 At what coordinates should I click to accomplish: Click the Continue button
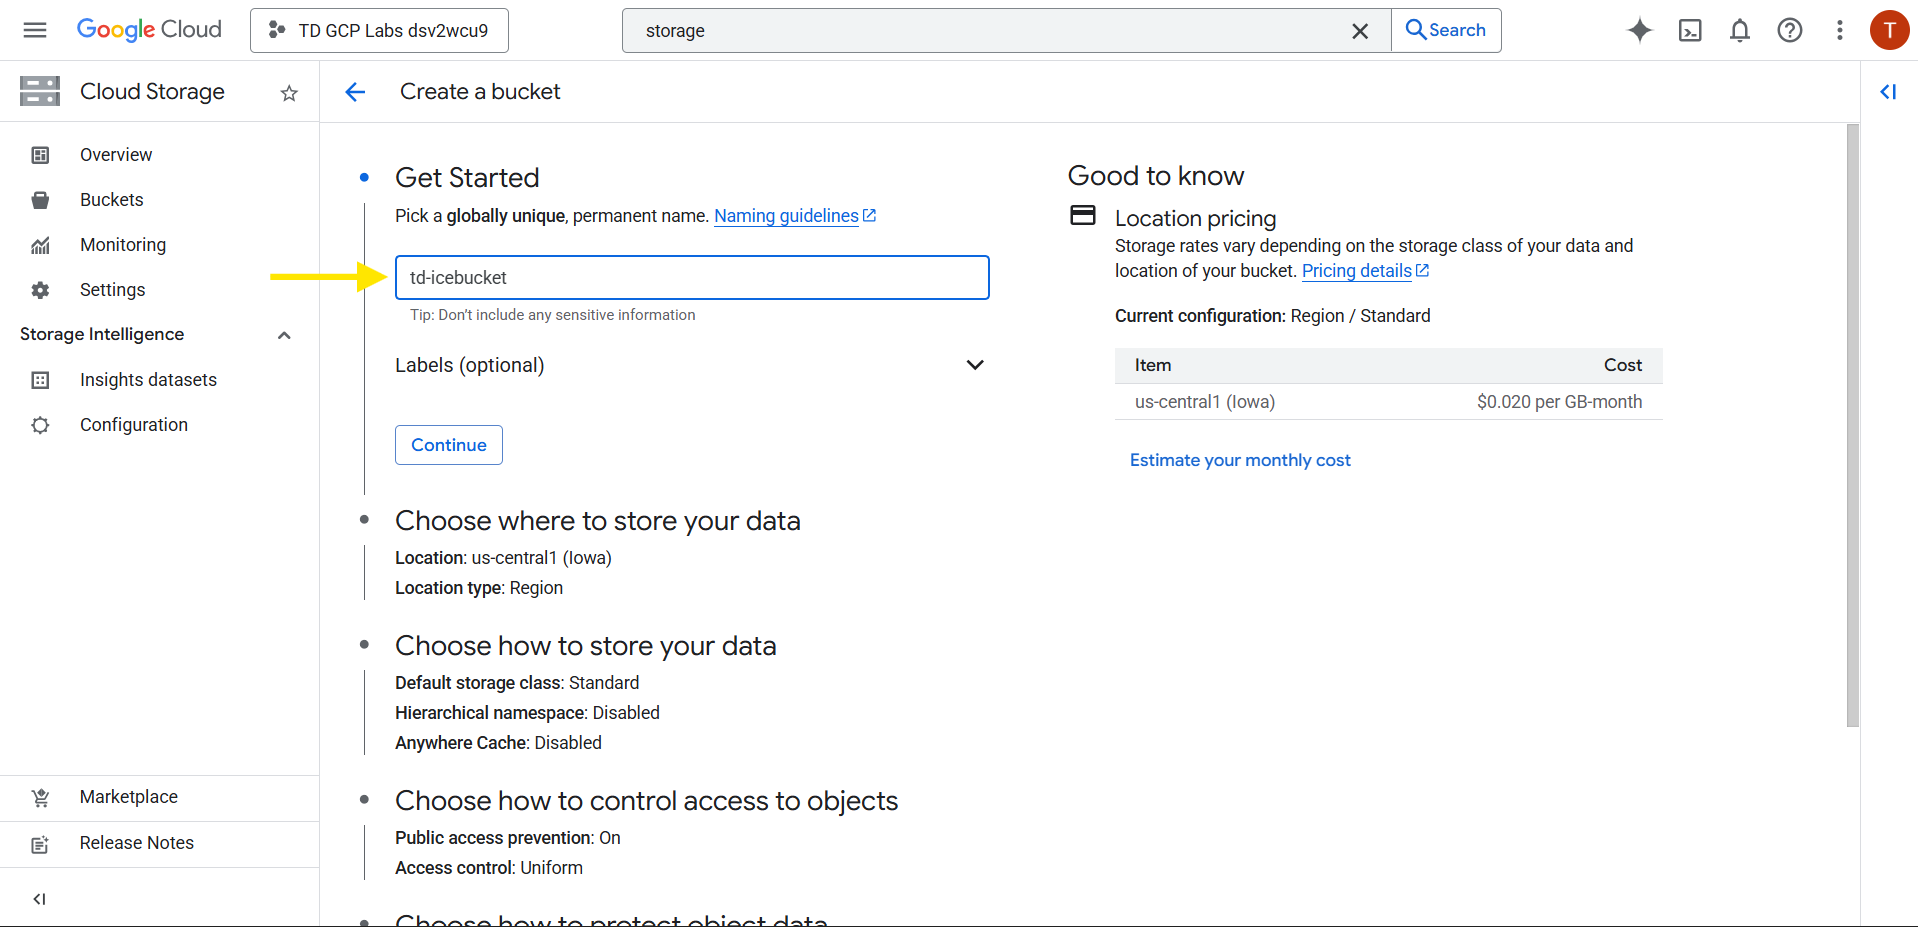pyautogui.click(x=448, y=445)
